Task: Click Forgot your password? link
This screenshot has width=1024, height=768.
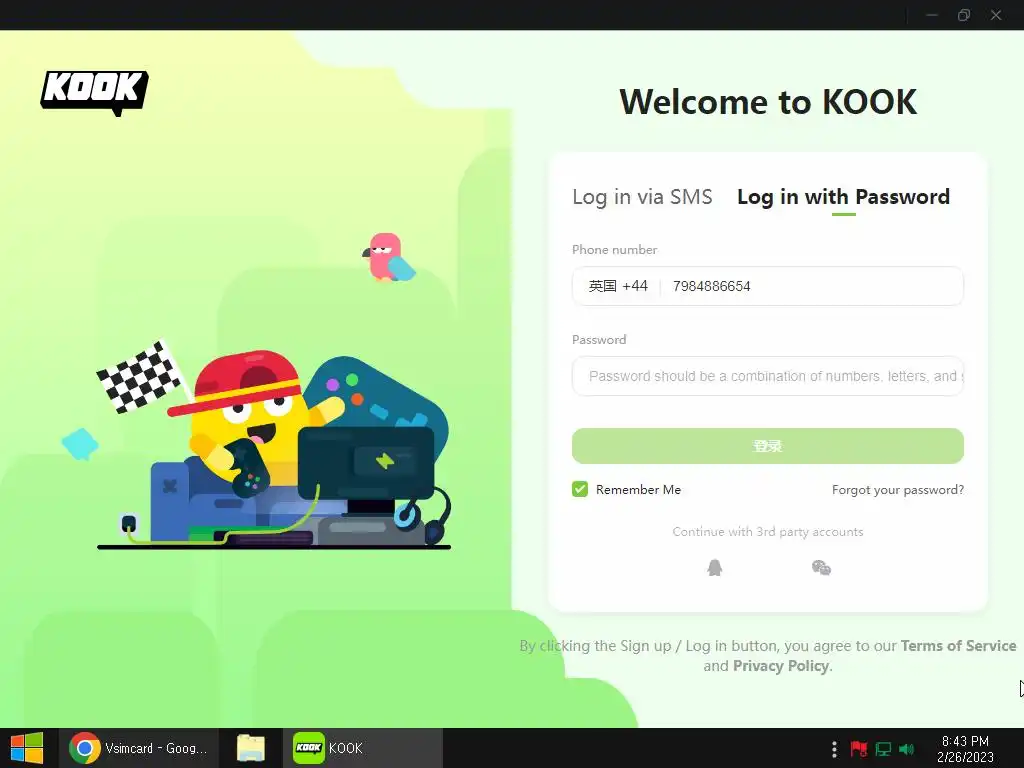Action: click(x=898, y=490)
